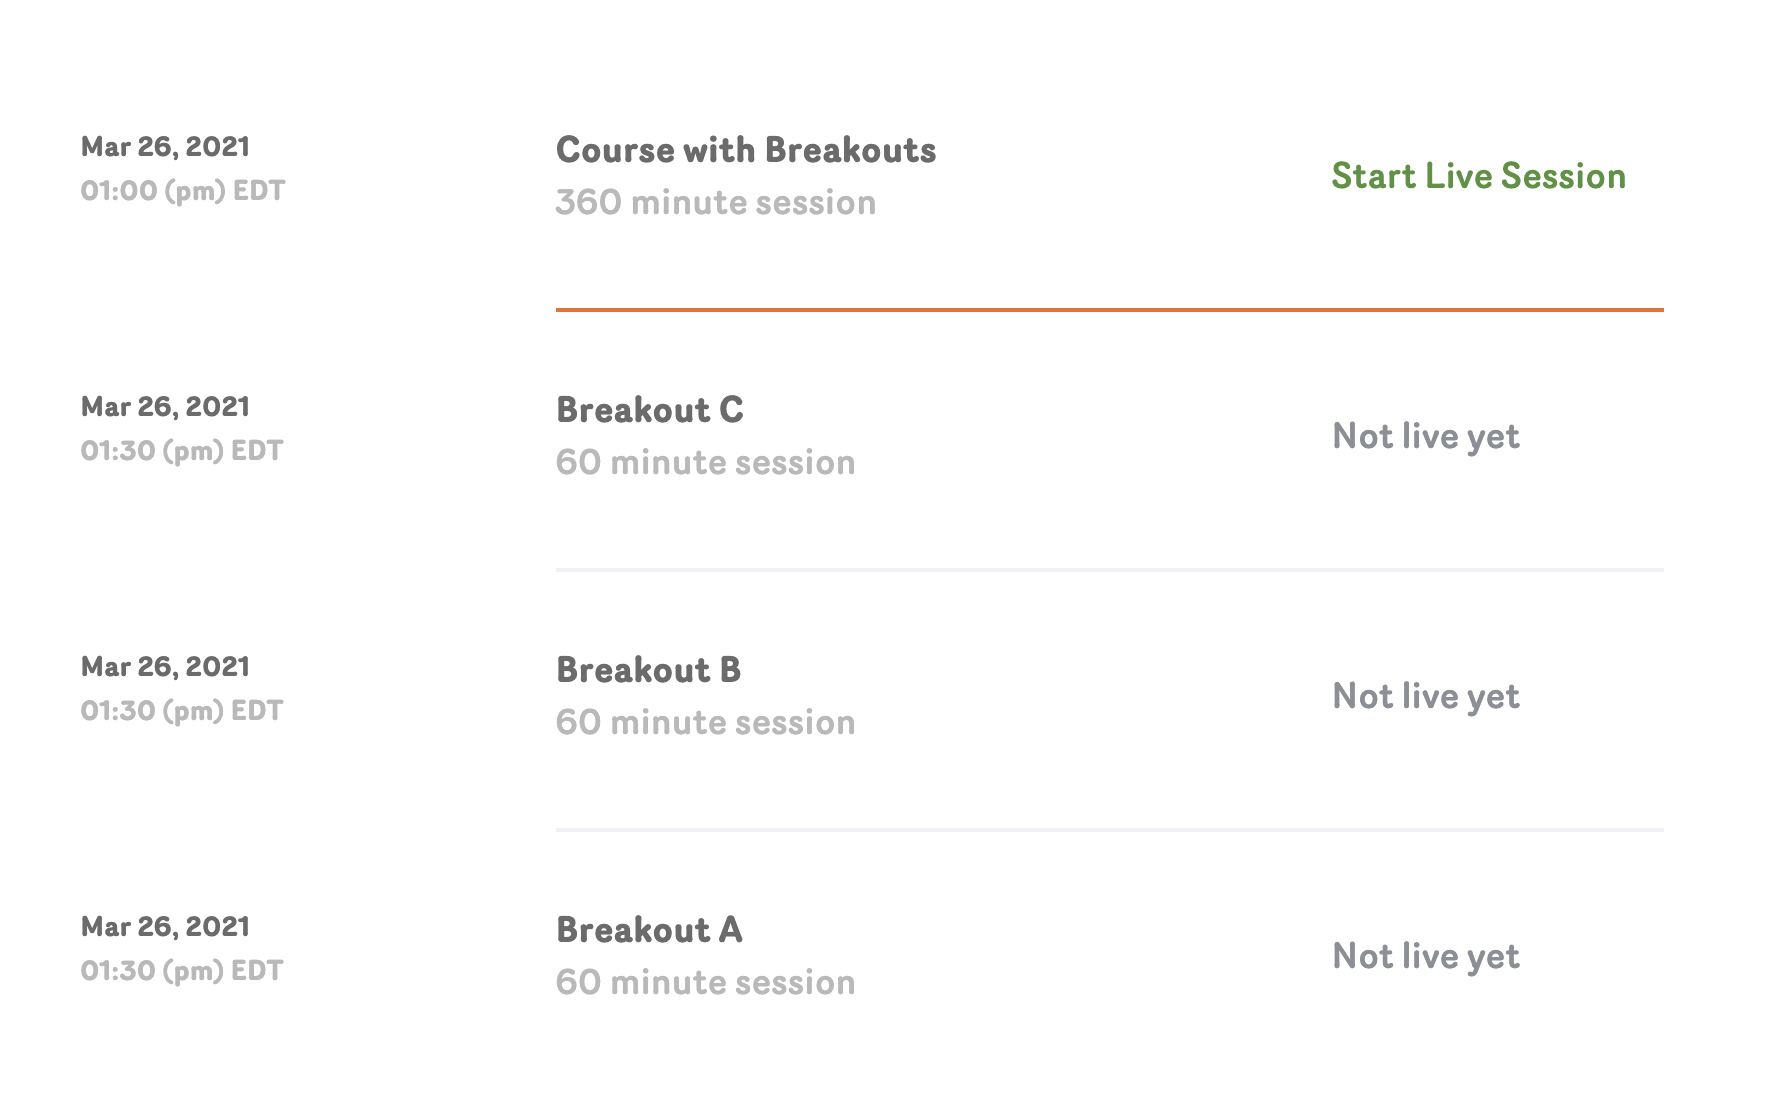Click the Start Live Session link

(1478, 176)
